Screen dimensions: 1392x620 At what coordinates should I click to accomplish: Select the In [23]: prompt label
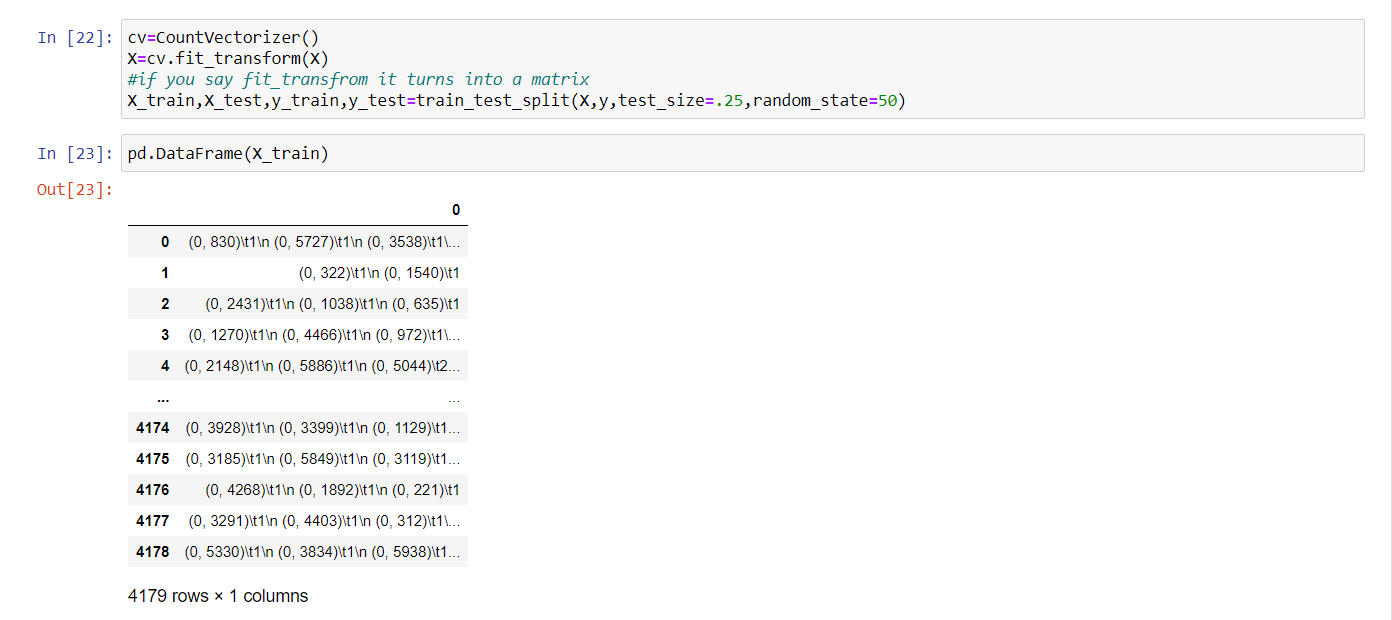76,153
